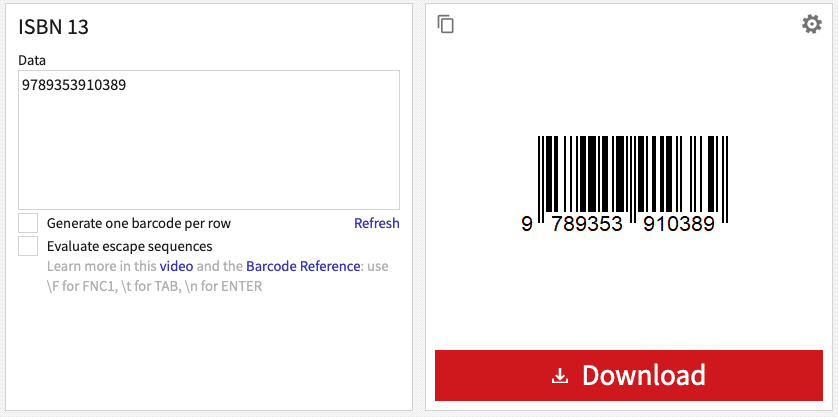Click the Data field label
The image size is (838, 417).
click(x=32, y=60)
